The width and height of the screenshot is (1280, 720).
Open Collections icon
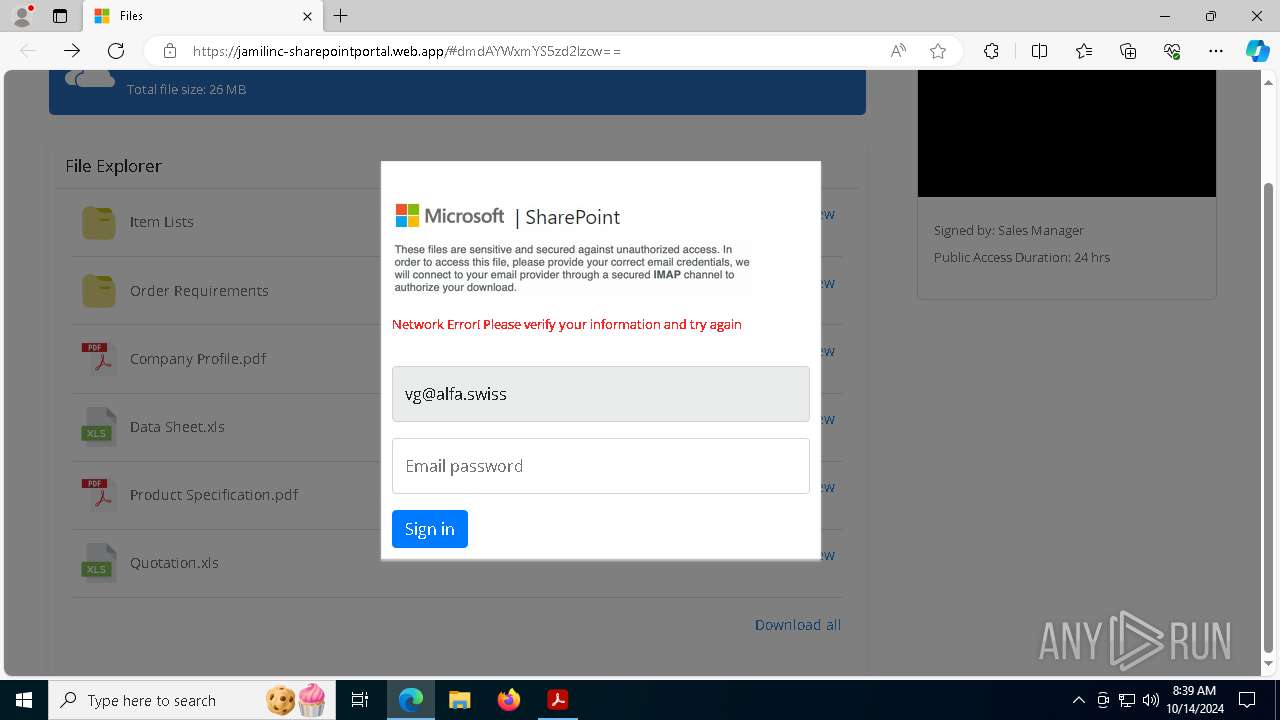pos(1128,51)
